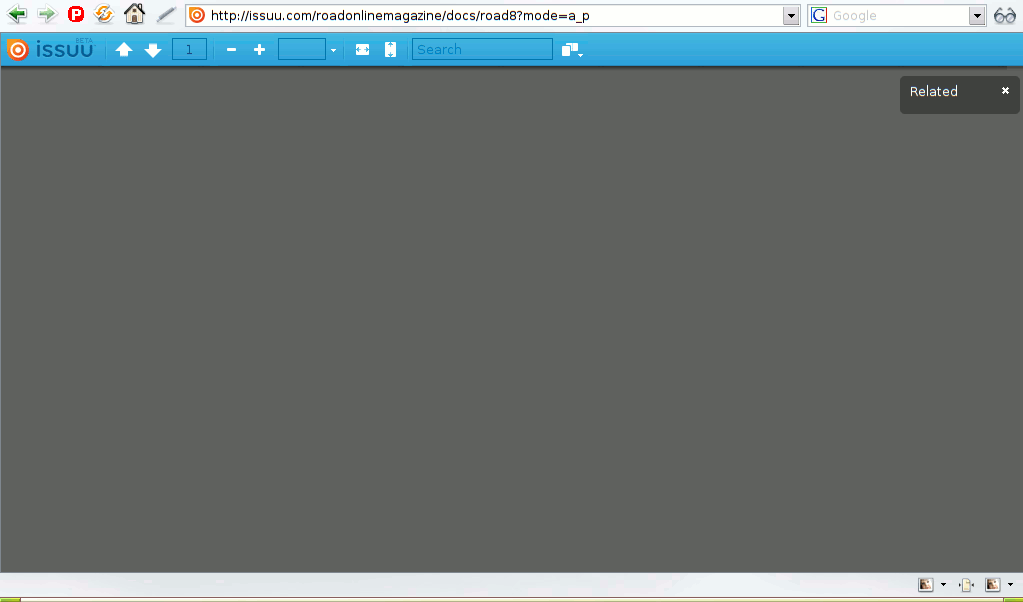Open the zoom level dropdown

(x=333, y=50)
